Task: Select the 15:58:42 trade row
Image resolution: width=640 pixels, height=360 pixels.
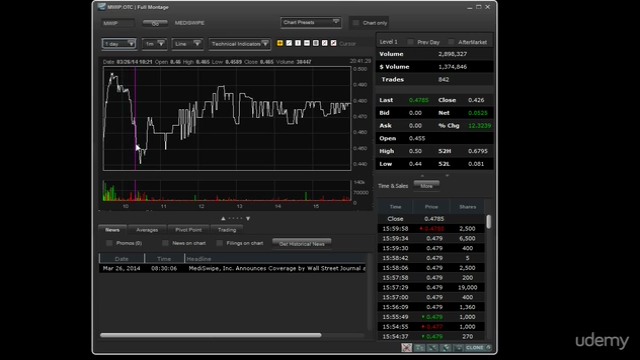Action: (x=431, y=258)
